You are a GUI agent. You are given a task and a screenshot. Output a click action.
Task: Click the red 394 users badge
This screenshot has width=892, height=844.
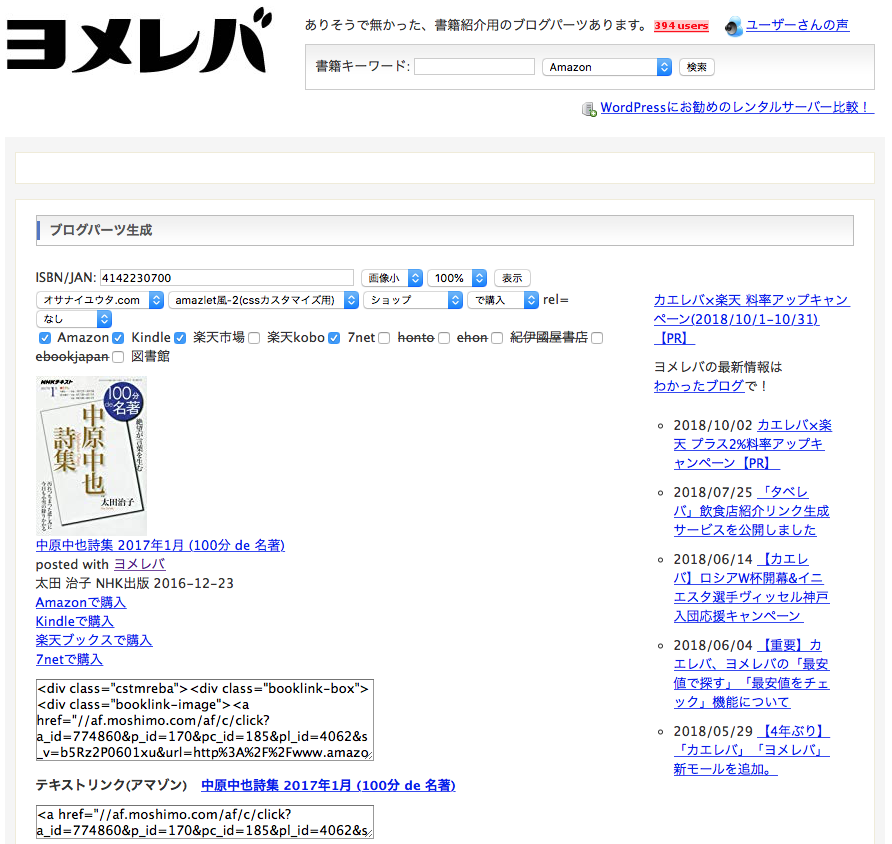[x=681, y=26]
